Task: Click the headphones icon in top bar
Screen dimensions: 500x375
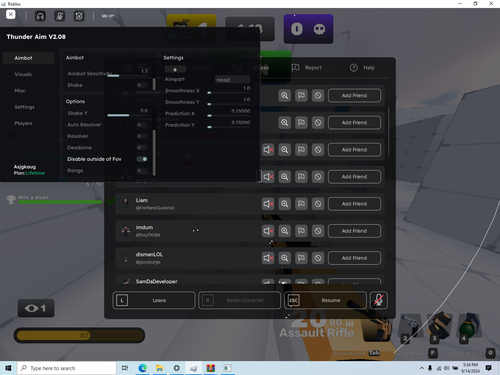Action: [40, 16]
